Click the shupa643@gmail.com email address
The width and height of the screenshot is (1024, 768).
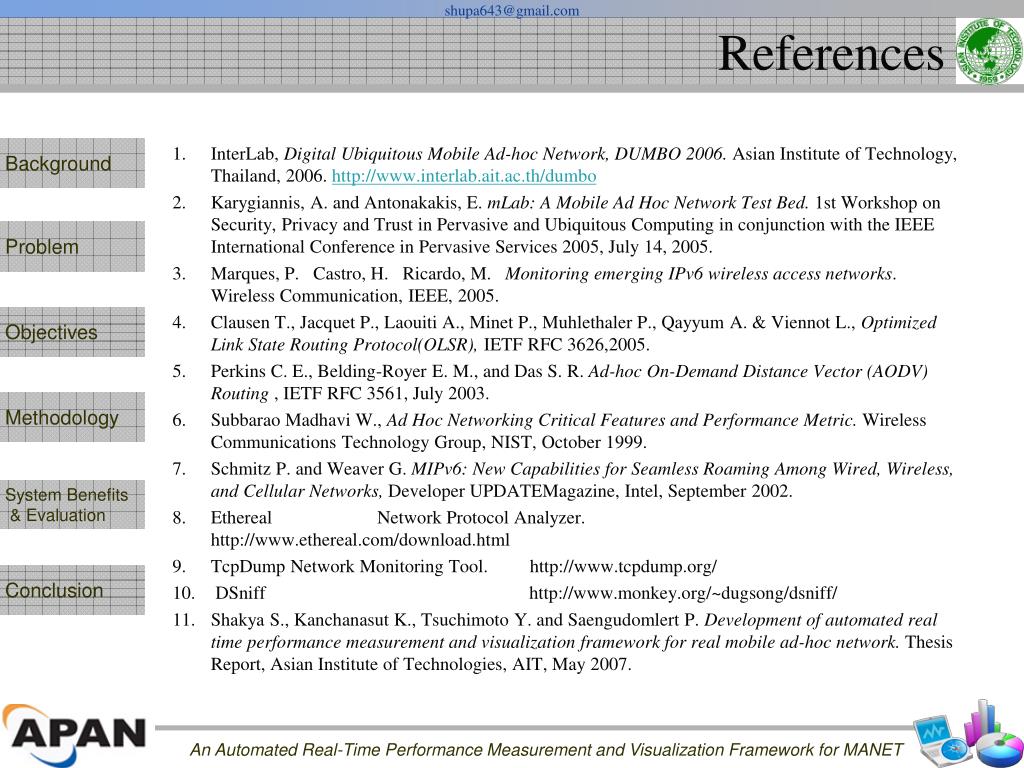[511, 10]
